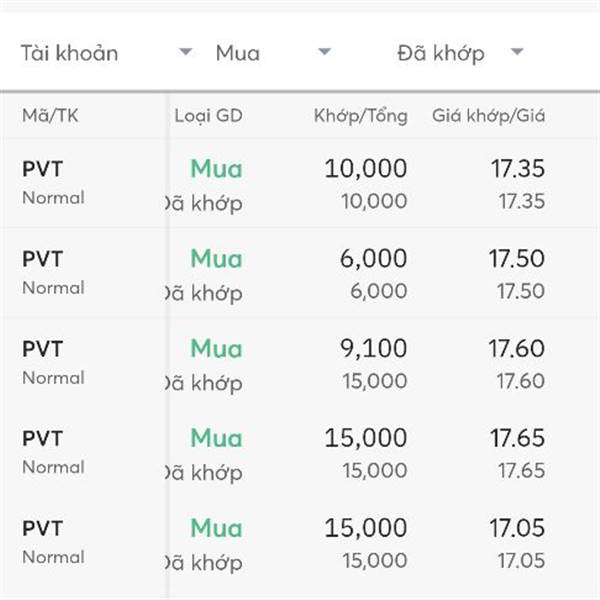Click the arrow icon beside Mua filter
The image size is (600, 600).
coord(323,52)
